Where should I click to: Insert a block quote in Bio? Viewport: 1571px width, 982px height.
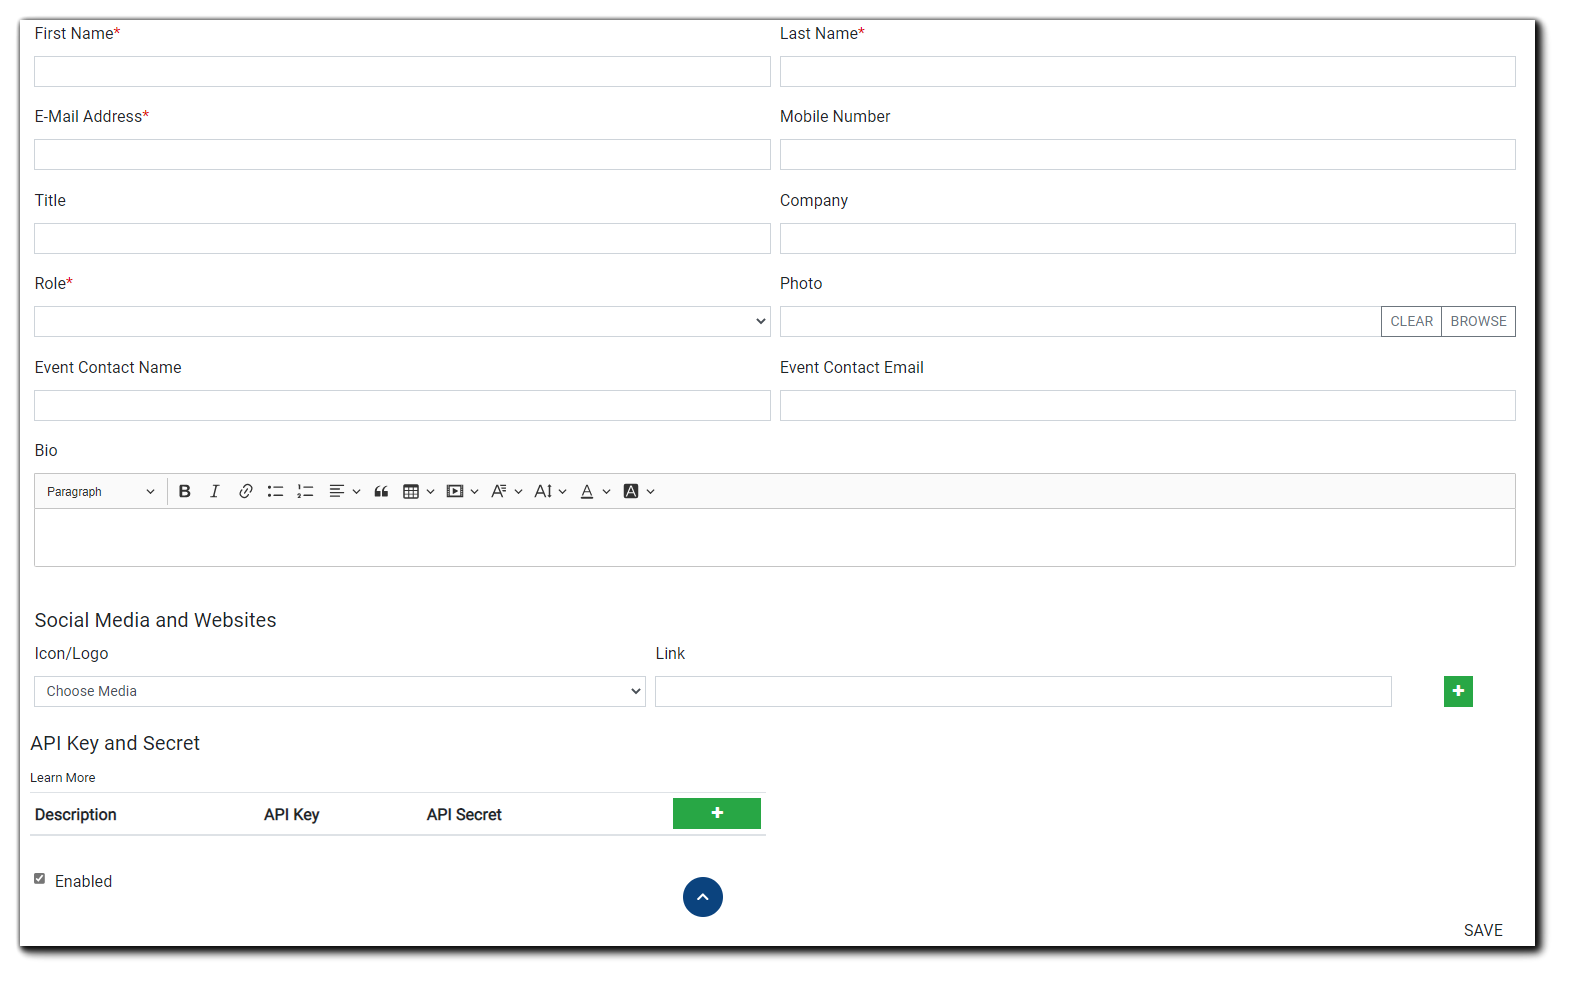click(381, 491)
